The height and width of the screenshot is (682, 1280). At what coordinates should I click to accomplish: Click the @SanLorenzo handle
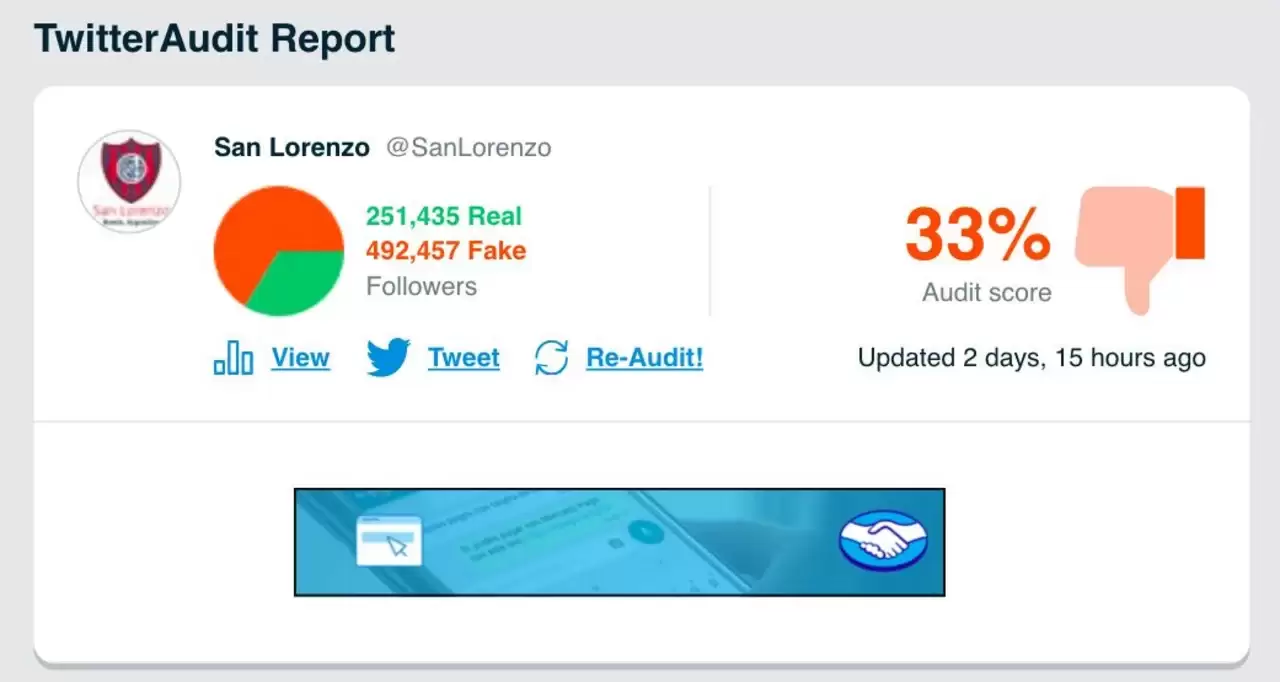(468, 147)
